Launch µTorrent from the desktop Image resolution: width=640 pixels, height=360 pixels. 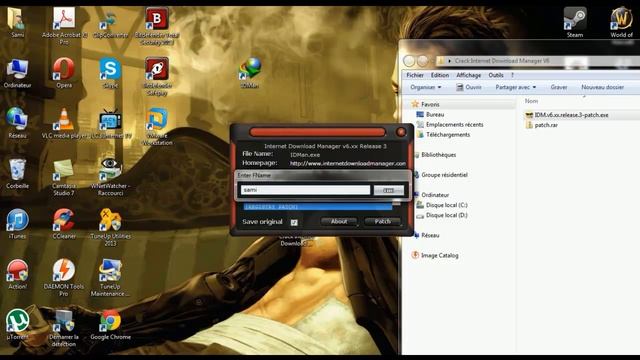pyautogui.click(x=17, y=324)
